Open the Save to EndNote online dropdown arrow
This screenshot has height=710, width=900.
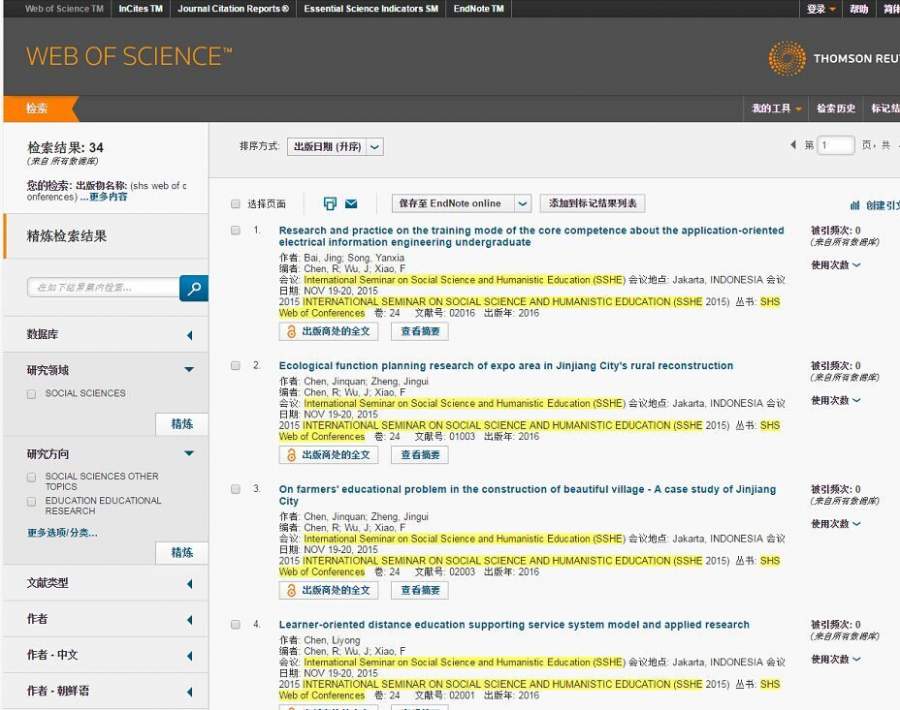(522, 203)
